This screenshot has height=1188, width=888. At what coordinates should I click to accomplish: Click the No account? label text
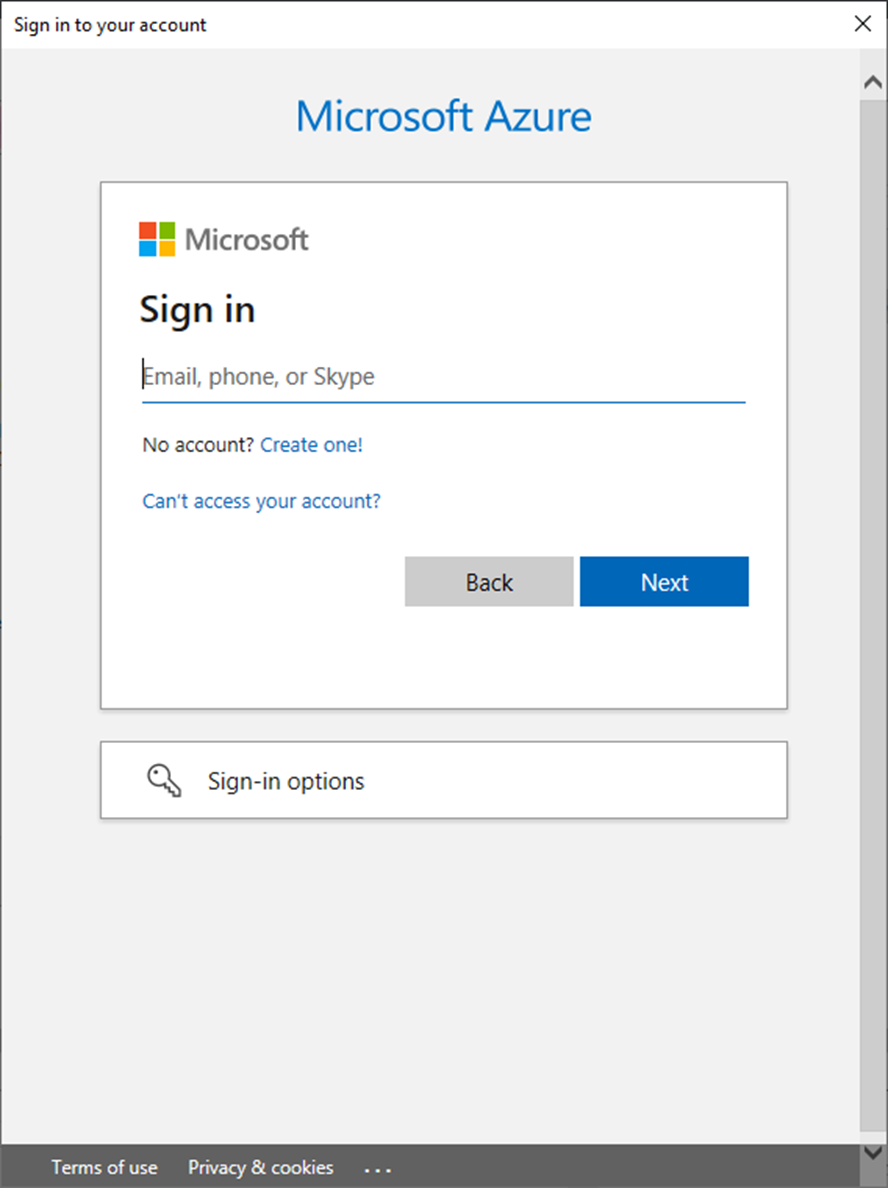pos(198,445)
